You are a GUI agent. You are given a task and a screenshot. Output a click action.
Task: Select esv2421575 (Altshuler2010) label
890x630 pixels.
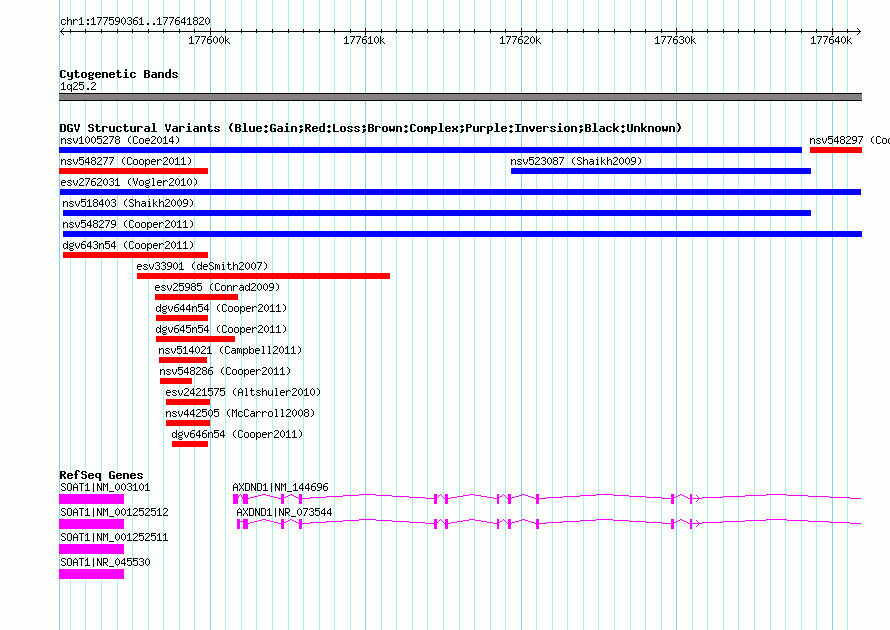tap(243, 392)
